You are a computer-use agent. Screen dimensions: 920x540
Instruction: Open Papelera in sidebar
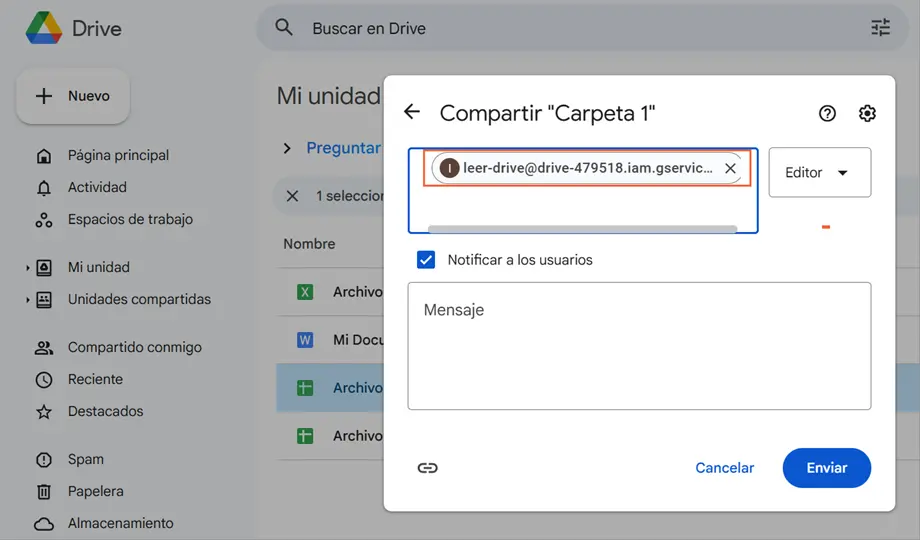(96, 491)
